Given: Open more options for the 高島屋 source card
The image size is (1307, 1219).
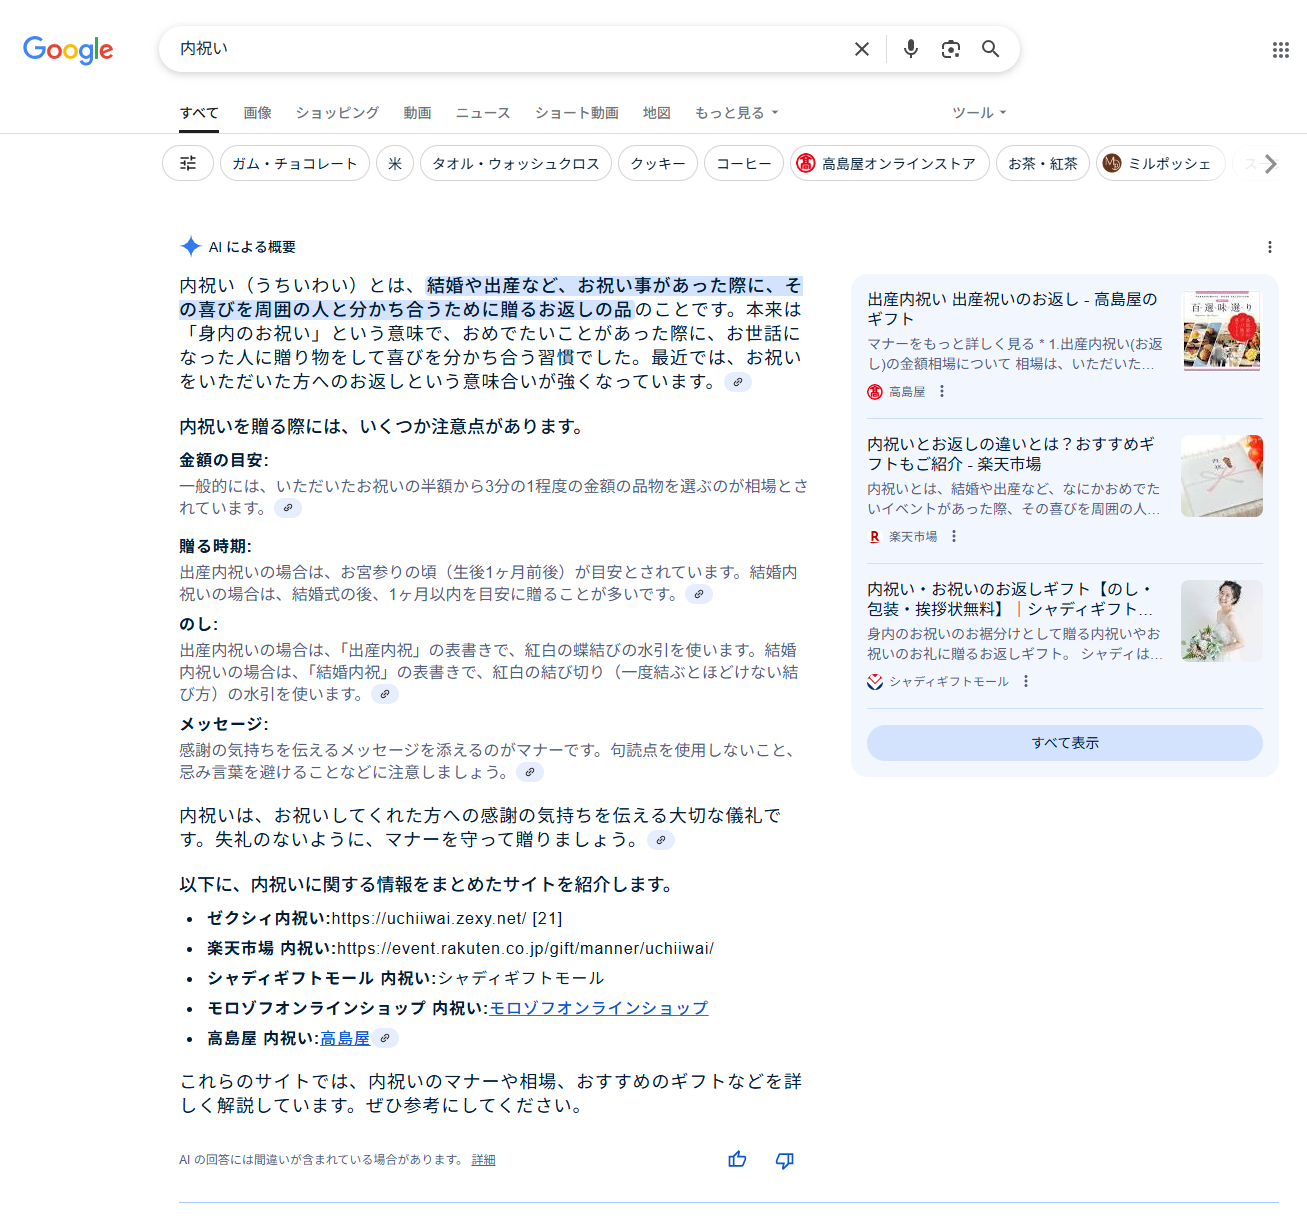Looking at the screenshot, I should tap(942, 392).
